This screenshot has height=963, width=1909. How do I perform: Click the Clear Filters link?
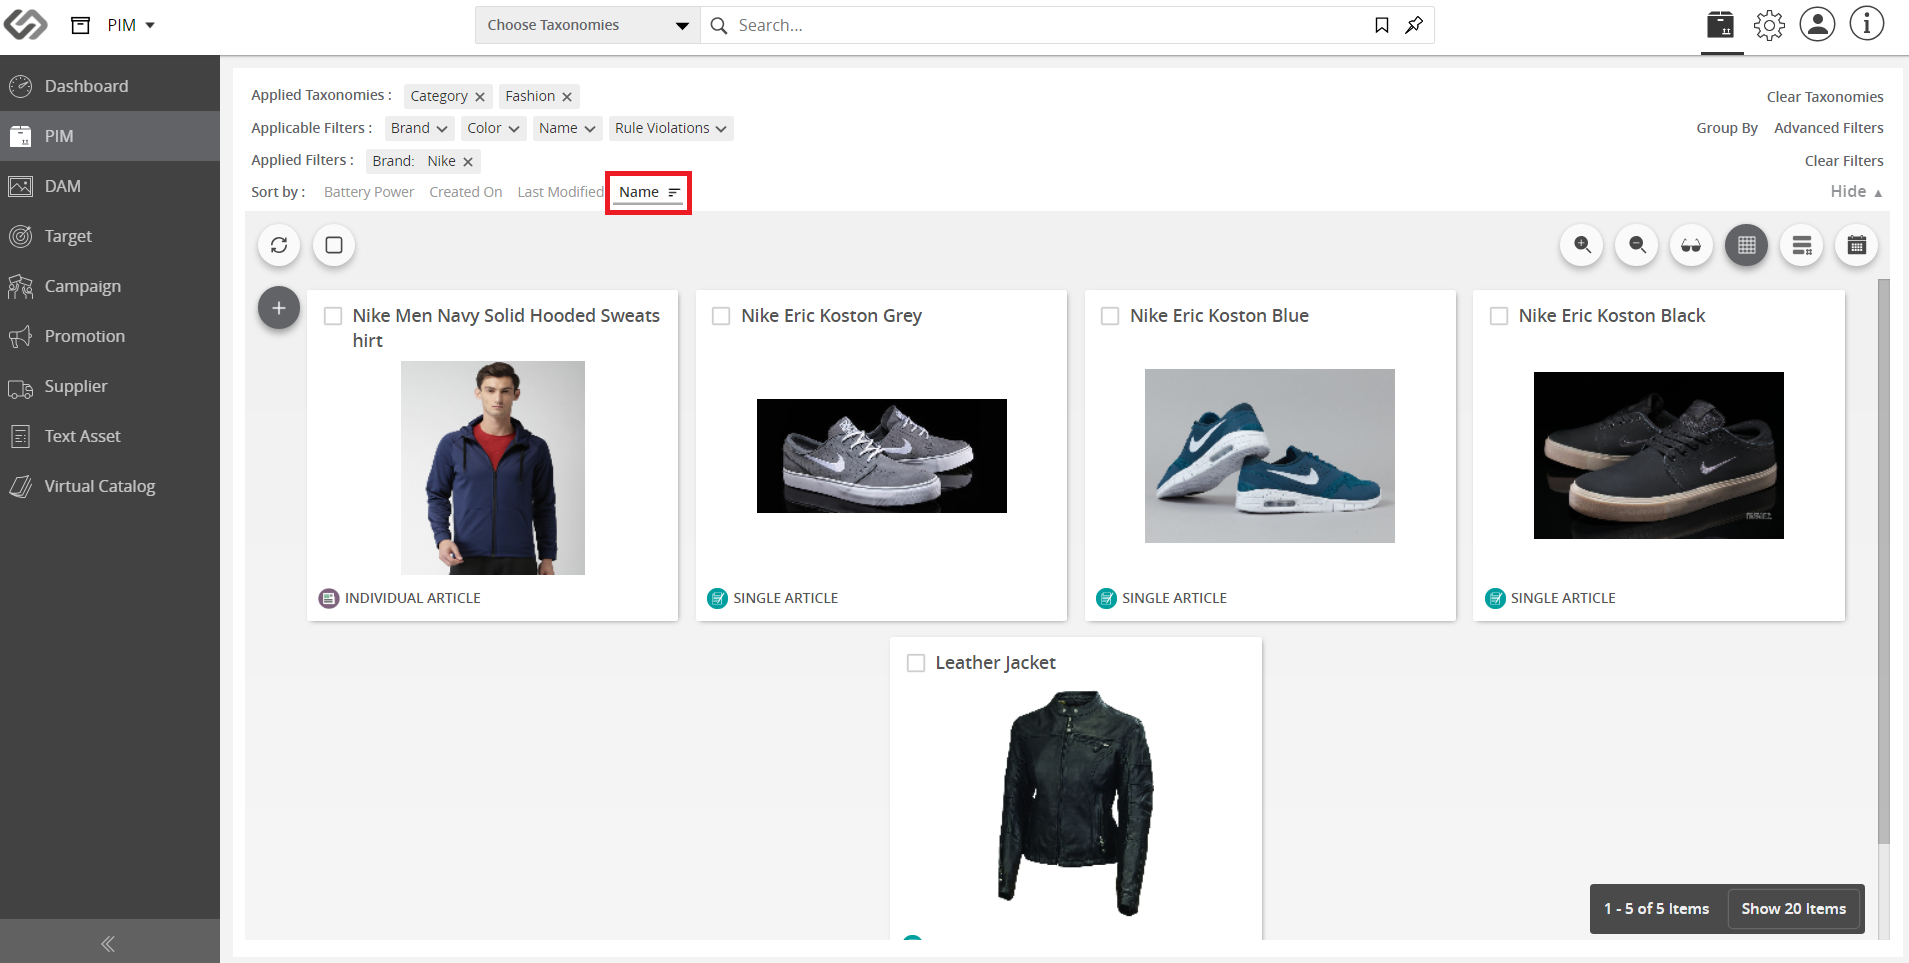(x=1844, y=161)
